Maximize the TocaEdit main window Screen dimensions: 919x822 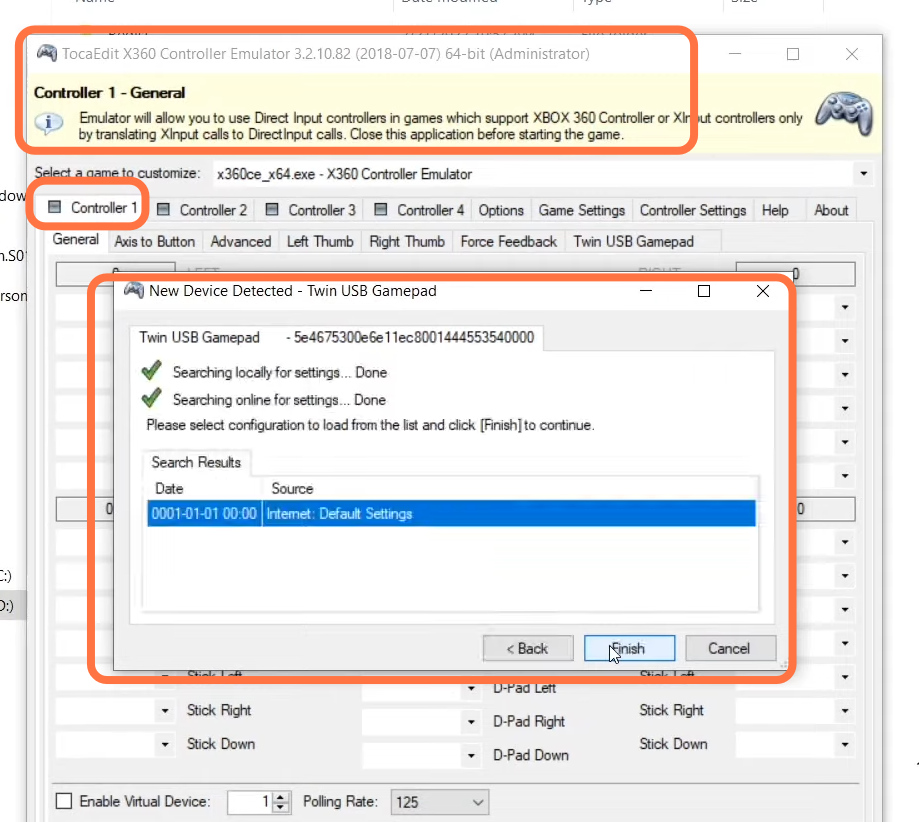792,54
